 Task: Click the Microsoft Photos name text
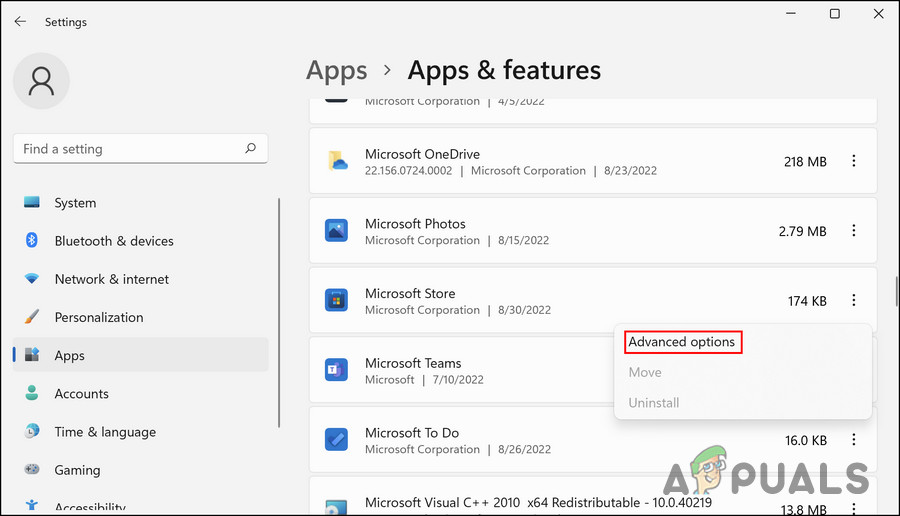pos(415,223)
